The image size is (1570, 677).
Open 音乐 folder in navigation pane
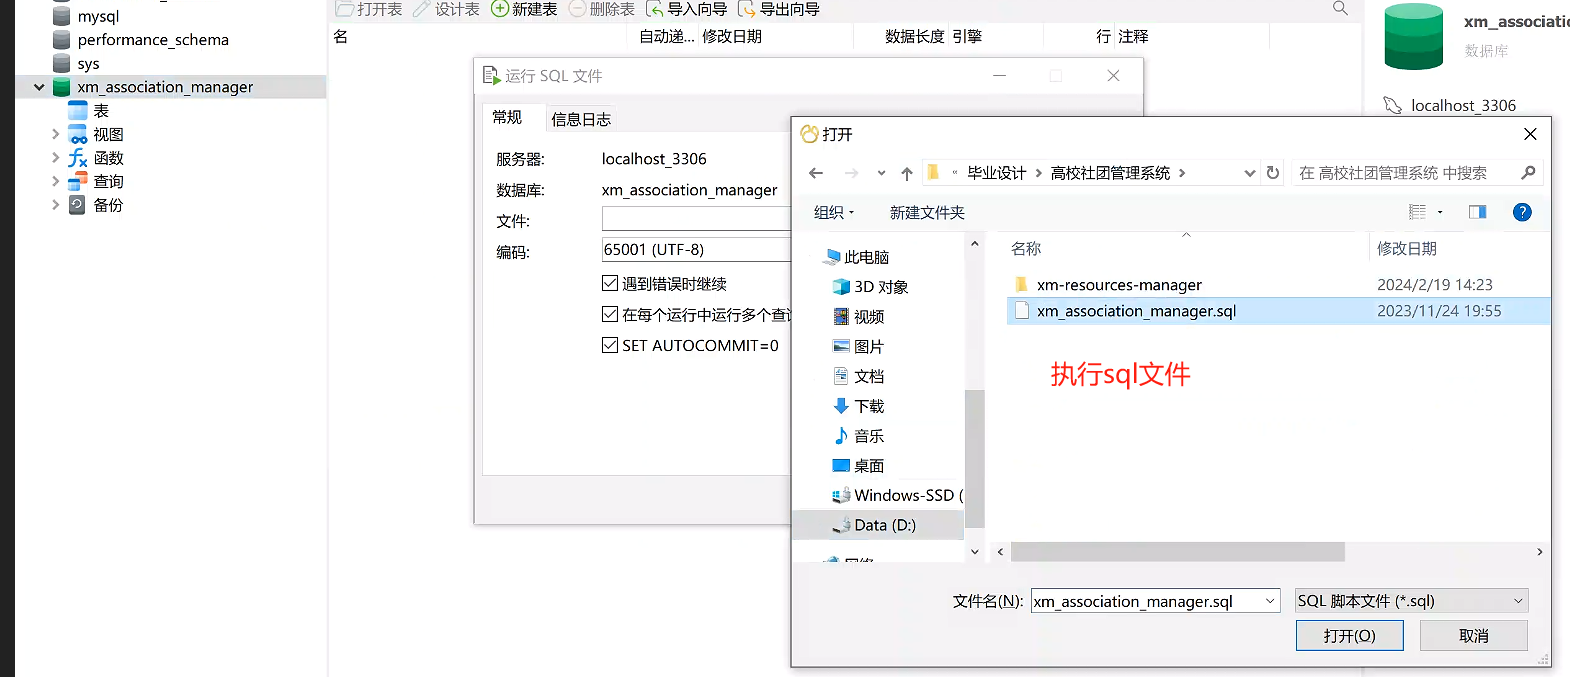click(x=858, y=436)
